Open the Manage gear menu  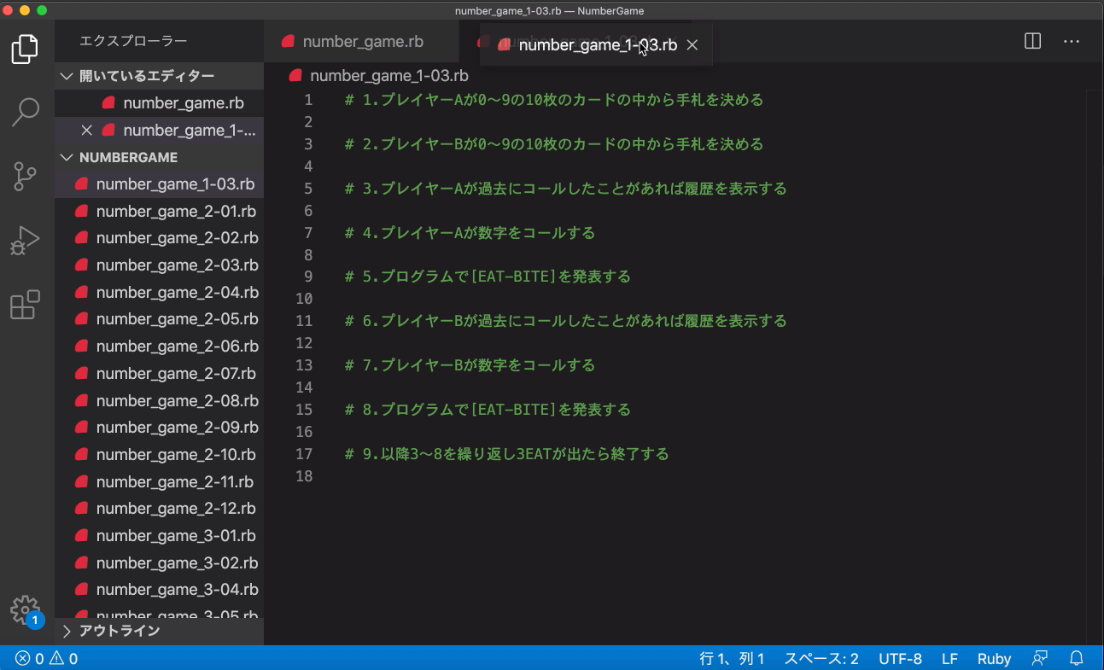pyautogui.click(x=25, y=609)
